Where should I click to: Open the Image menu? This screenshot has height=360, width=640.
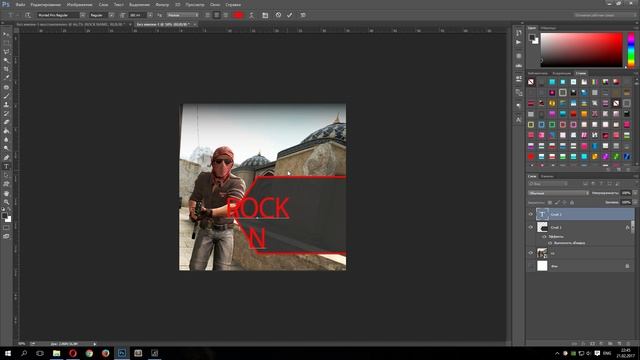pos(80,4)
